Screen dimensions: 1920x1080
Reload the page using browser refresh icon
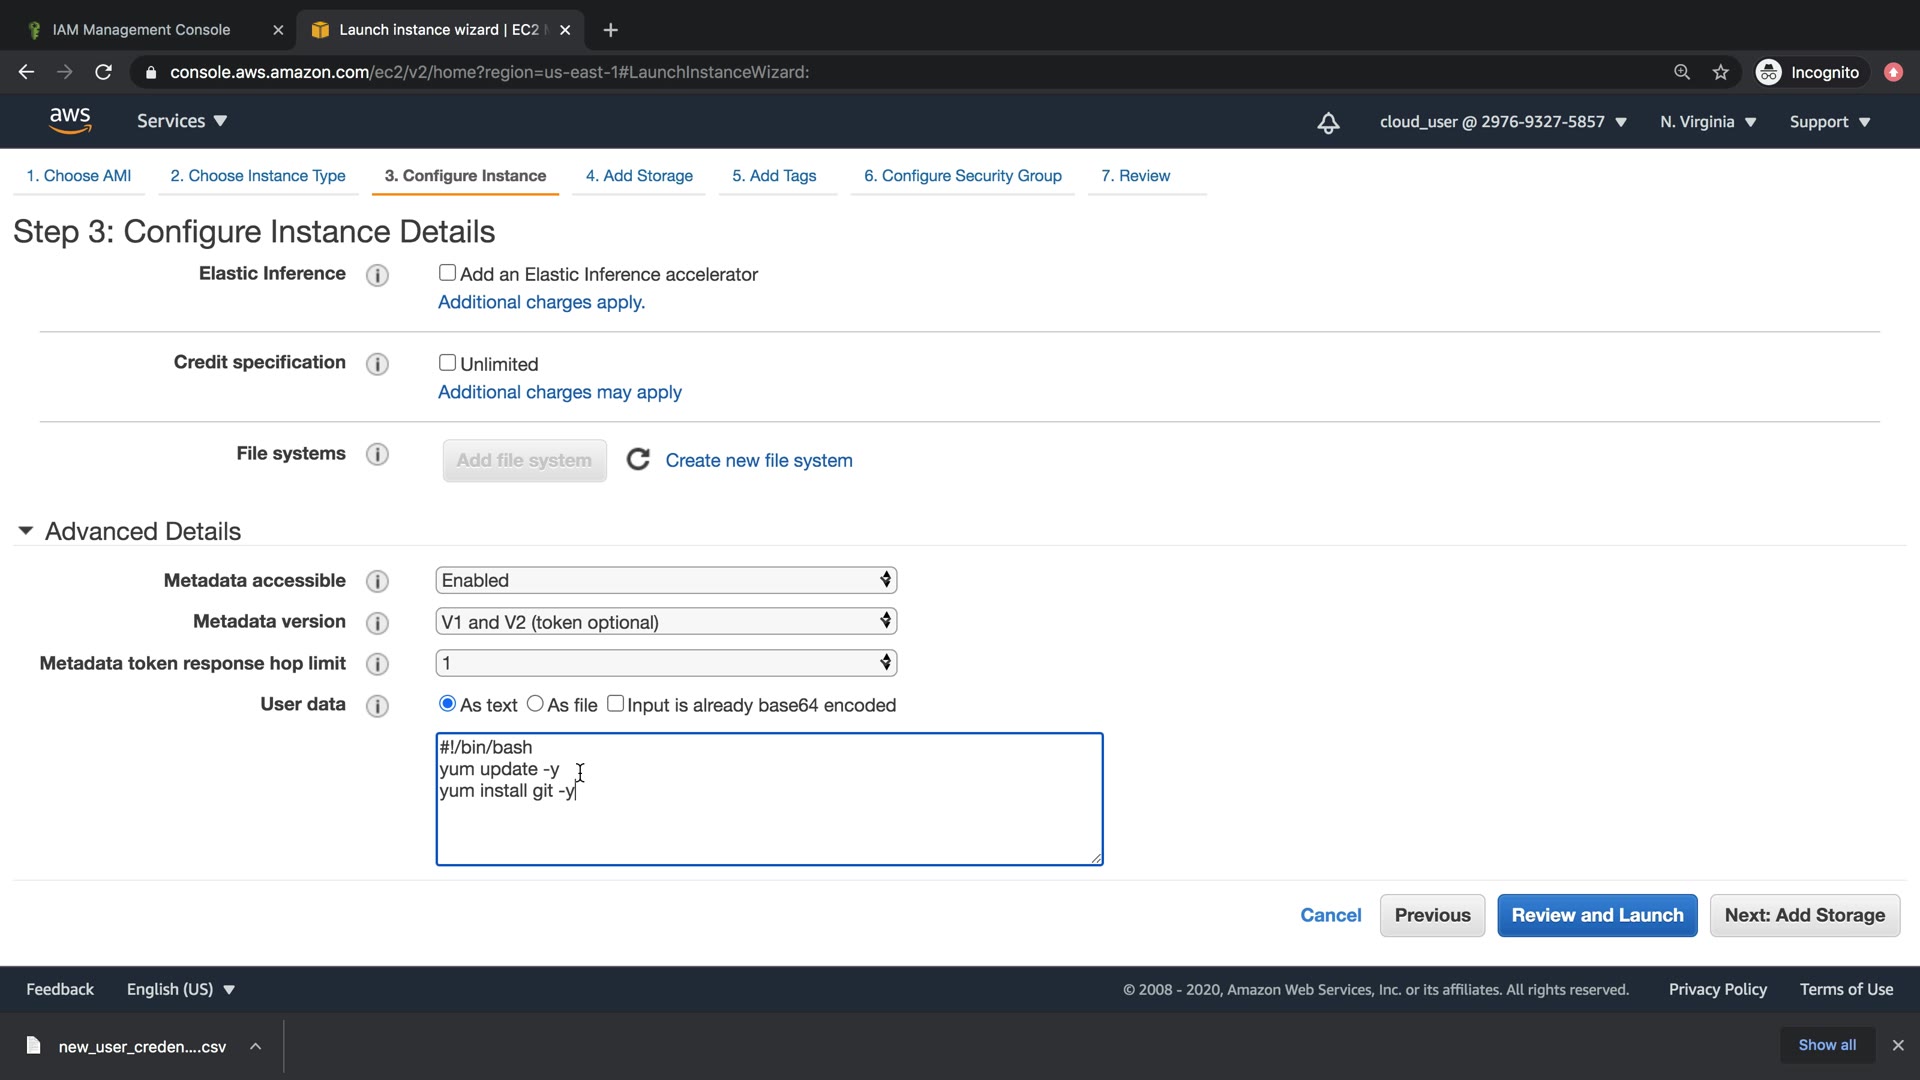[x=103, y=72]
